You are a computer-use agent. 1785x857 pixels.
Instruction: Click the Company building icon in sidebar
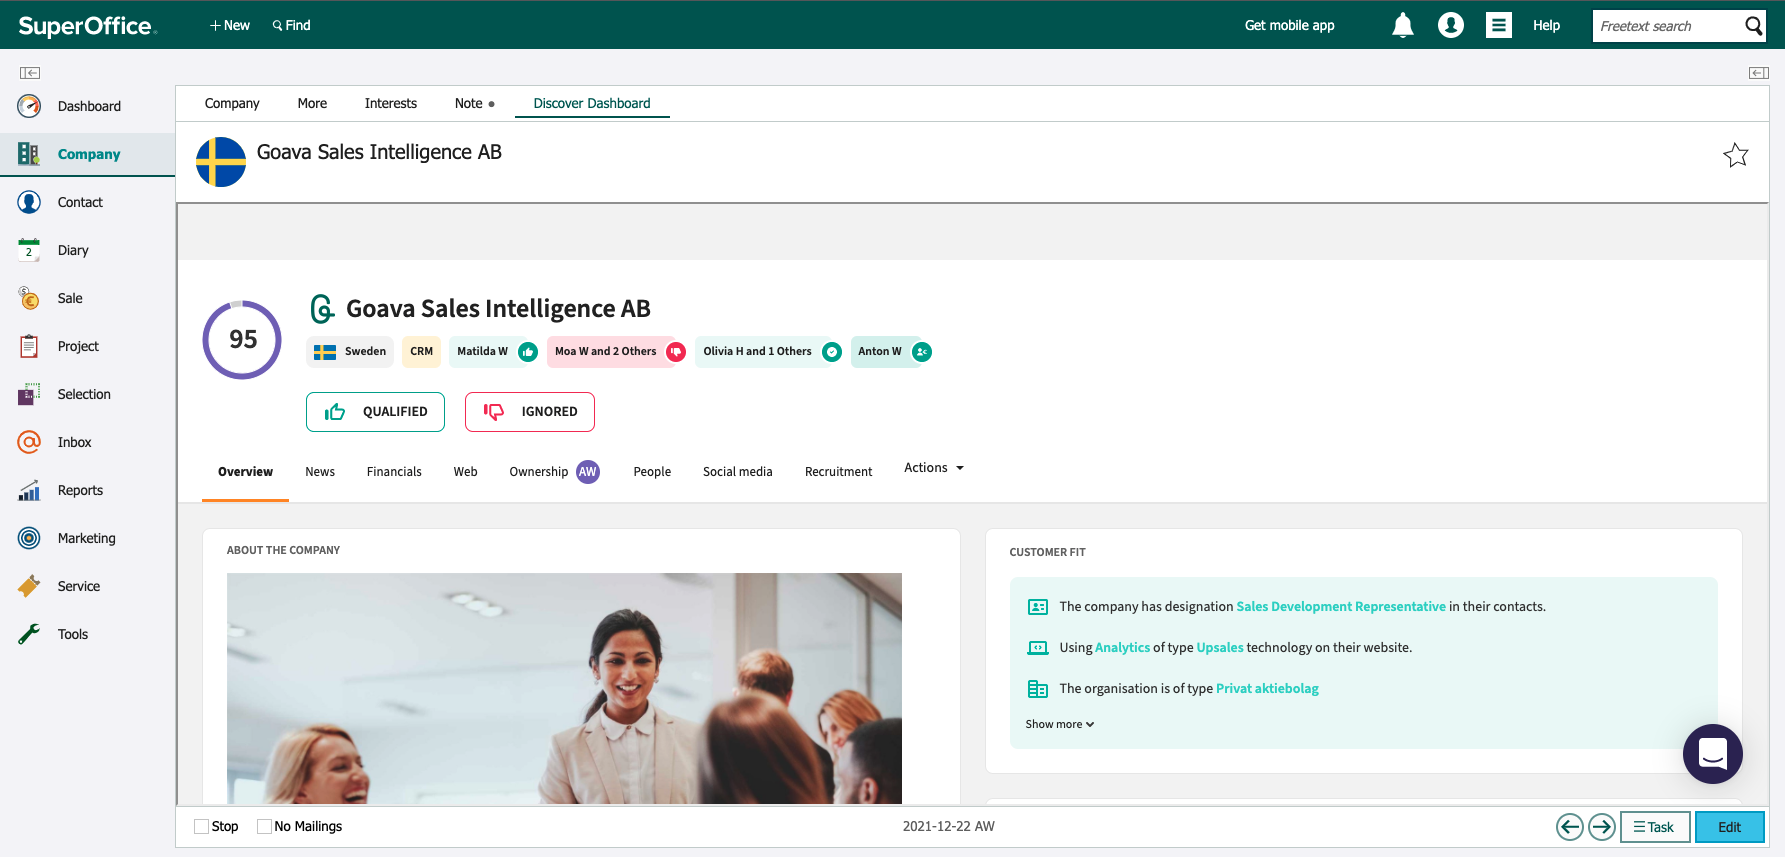tap(29, 154)
